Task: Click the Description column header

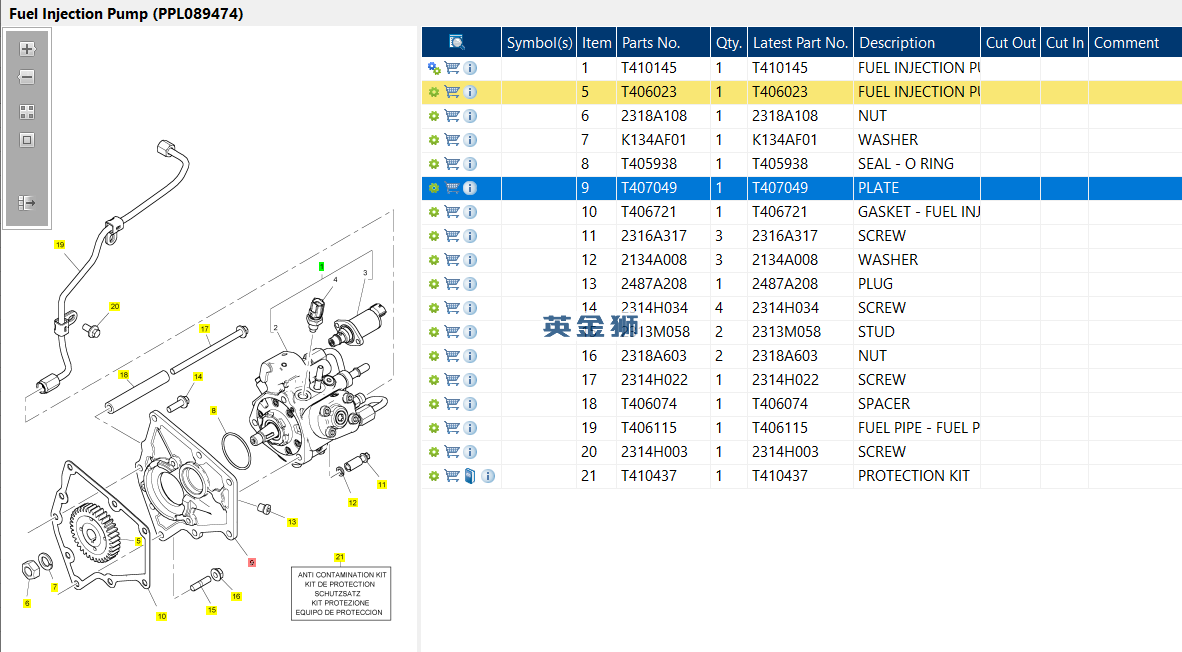Action: click(917, 42)
